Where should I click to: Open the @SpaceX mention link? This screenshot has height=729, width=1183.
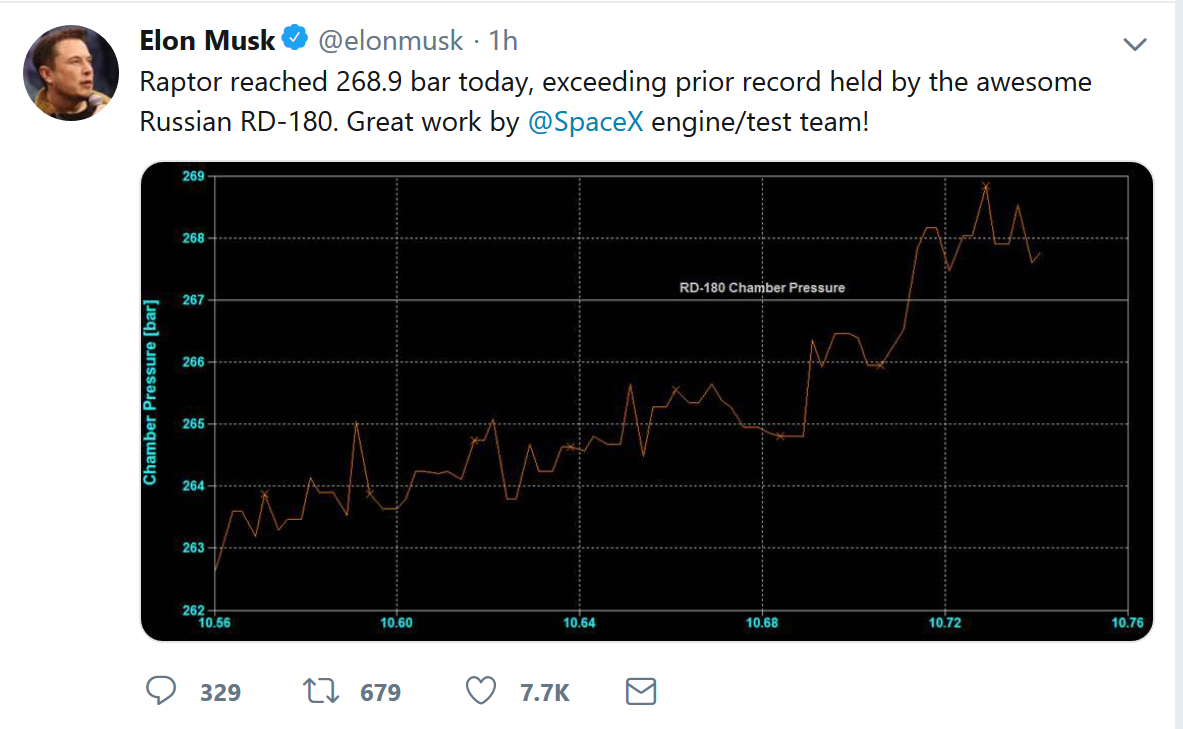tap(585, 123)
